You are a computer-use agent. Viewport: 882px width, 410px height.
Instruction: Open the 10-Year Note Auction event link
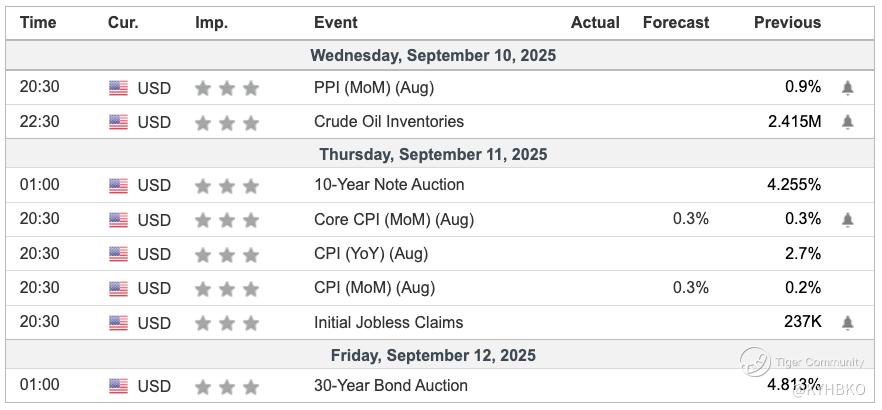(389, 185)
